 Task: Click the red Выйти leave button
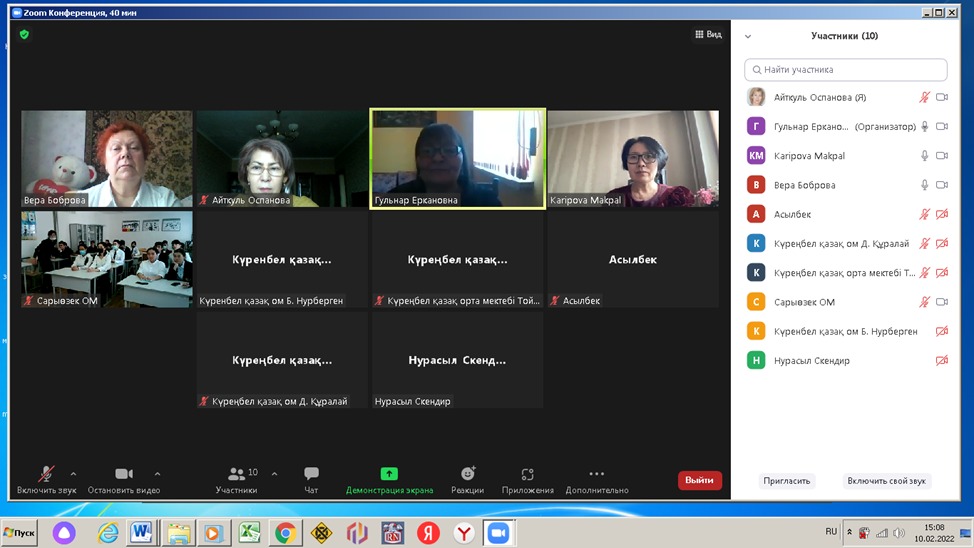699,480
